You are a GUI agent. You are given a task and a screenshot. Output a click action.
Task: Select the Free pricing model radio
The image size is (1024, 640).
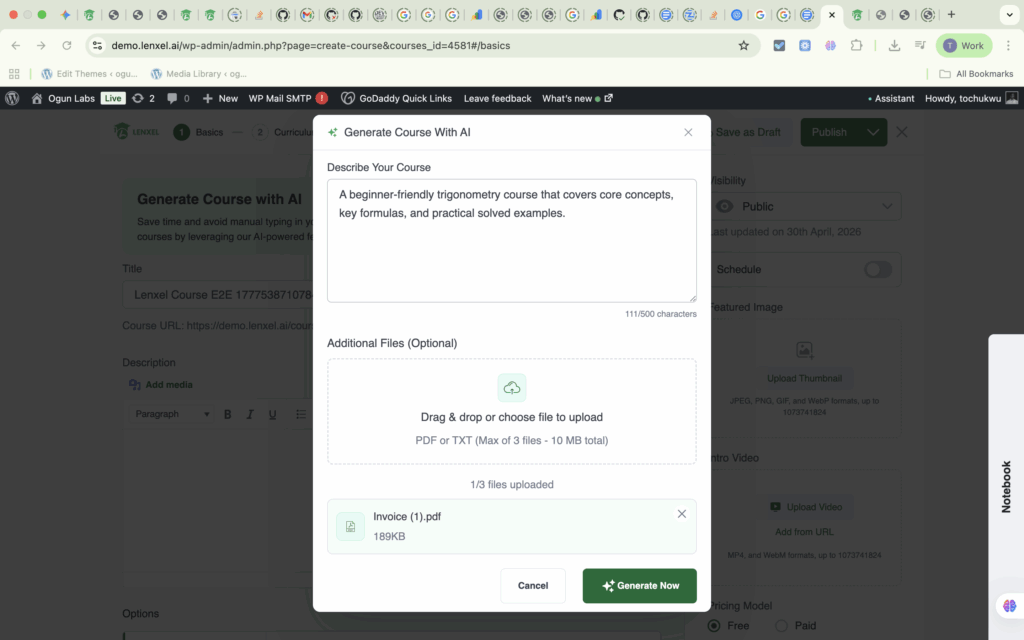click(x=714, y=626)
